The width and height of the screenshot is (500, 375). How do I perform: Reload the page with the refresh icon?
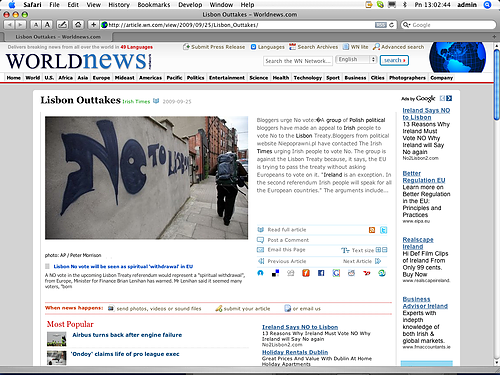[391, 25]
